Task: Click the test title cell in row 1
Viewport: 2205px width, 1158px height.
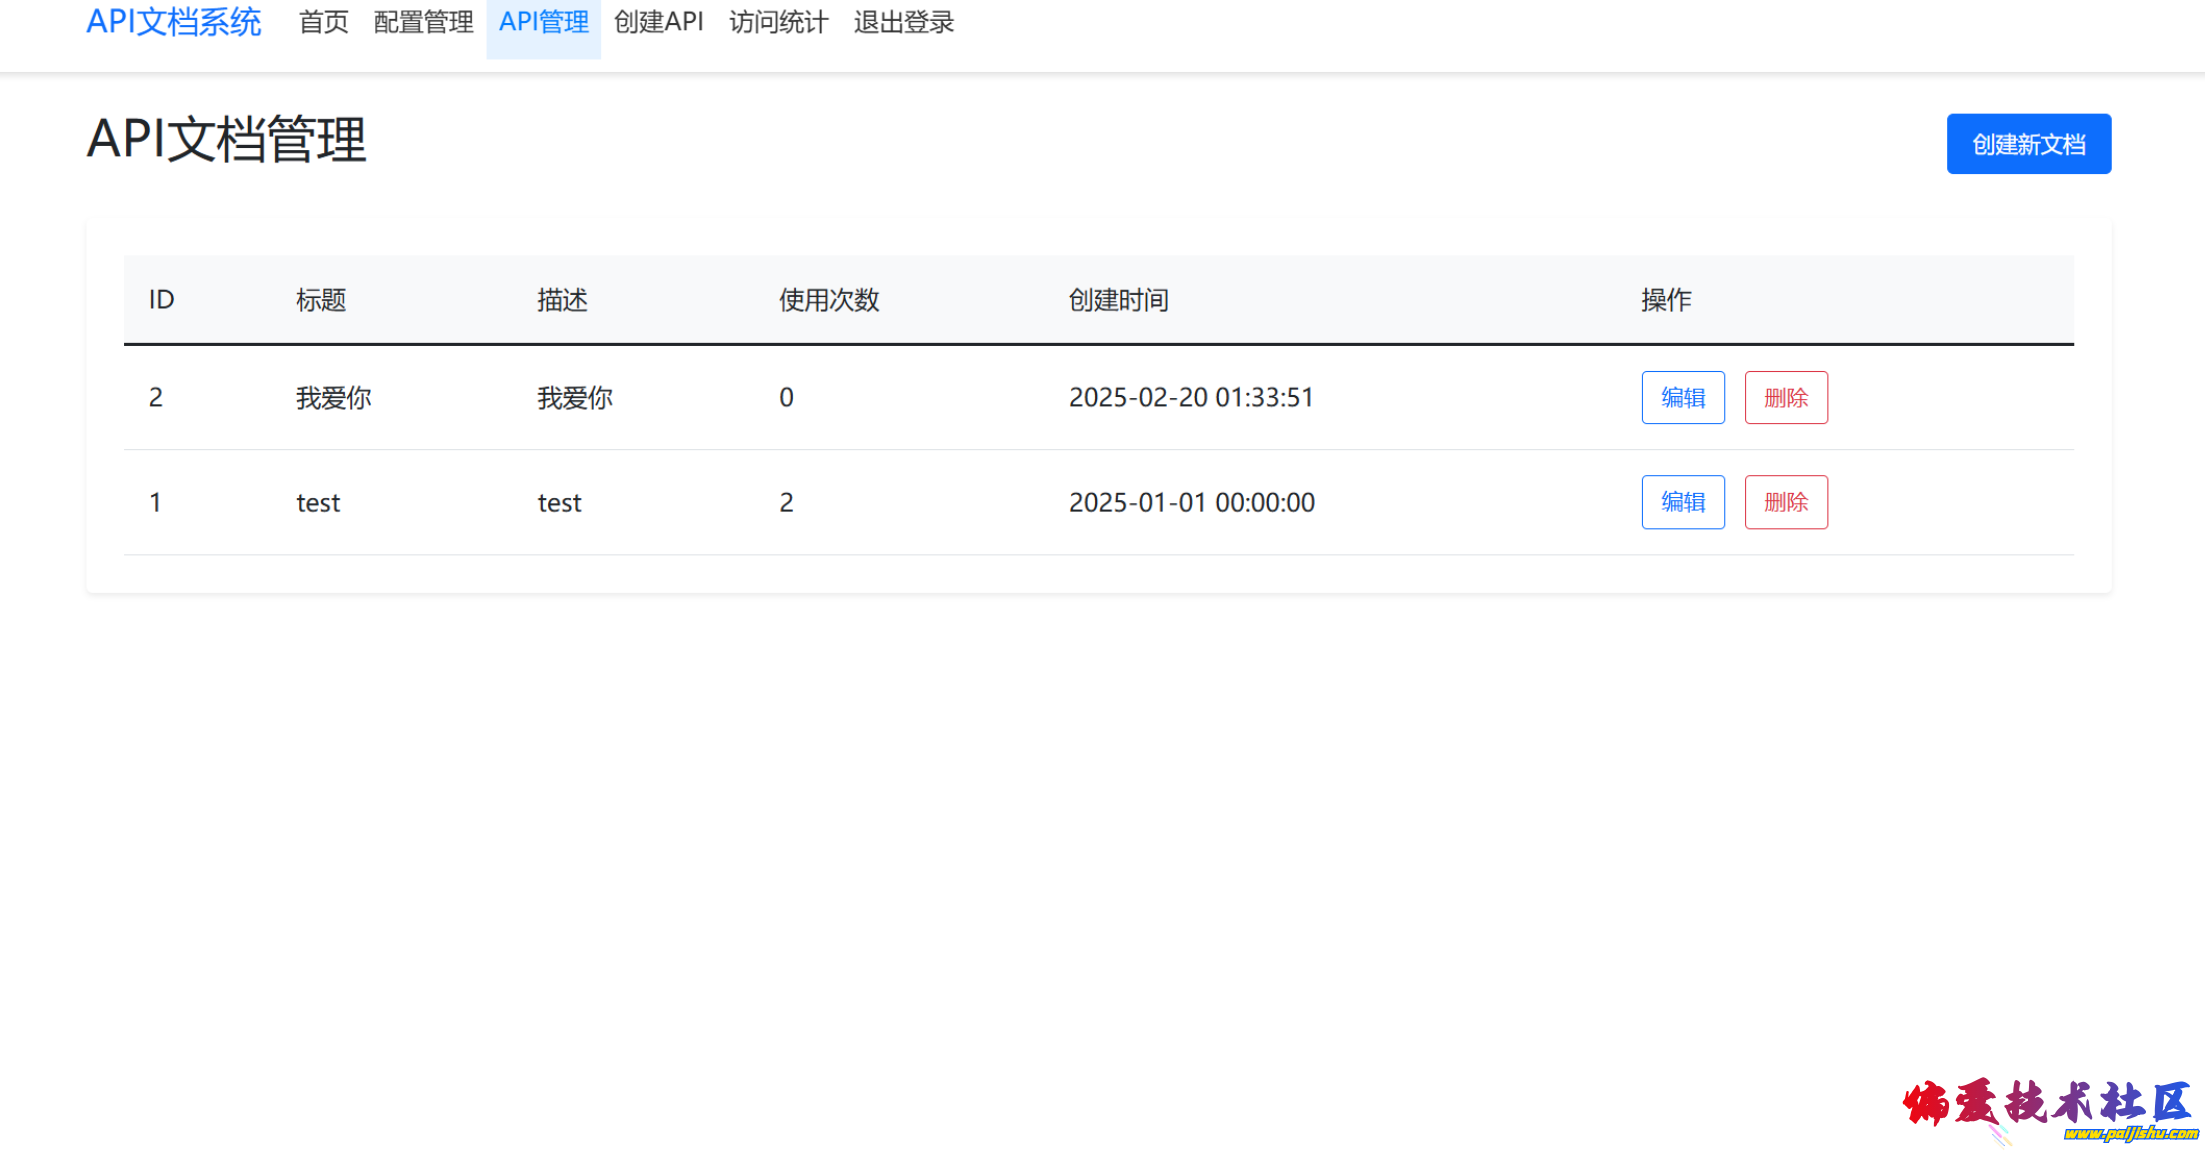Action: pyautogui.click(x=318, y=503)
